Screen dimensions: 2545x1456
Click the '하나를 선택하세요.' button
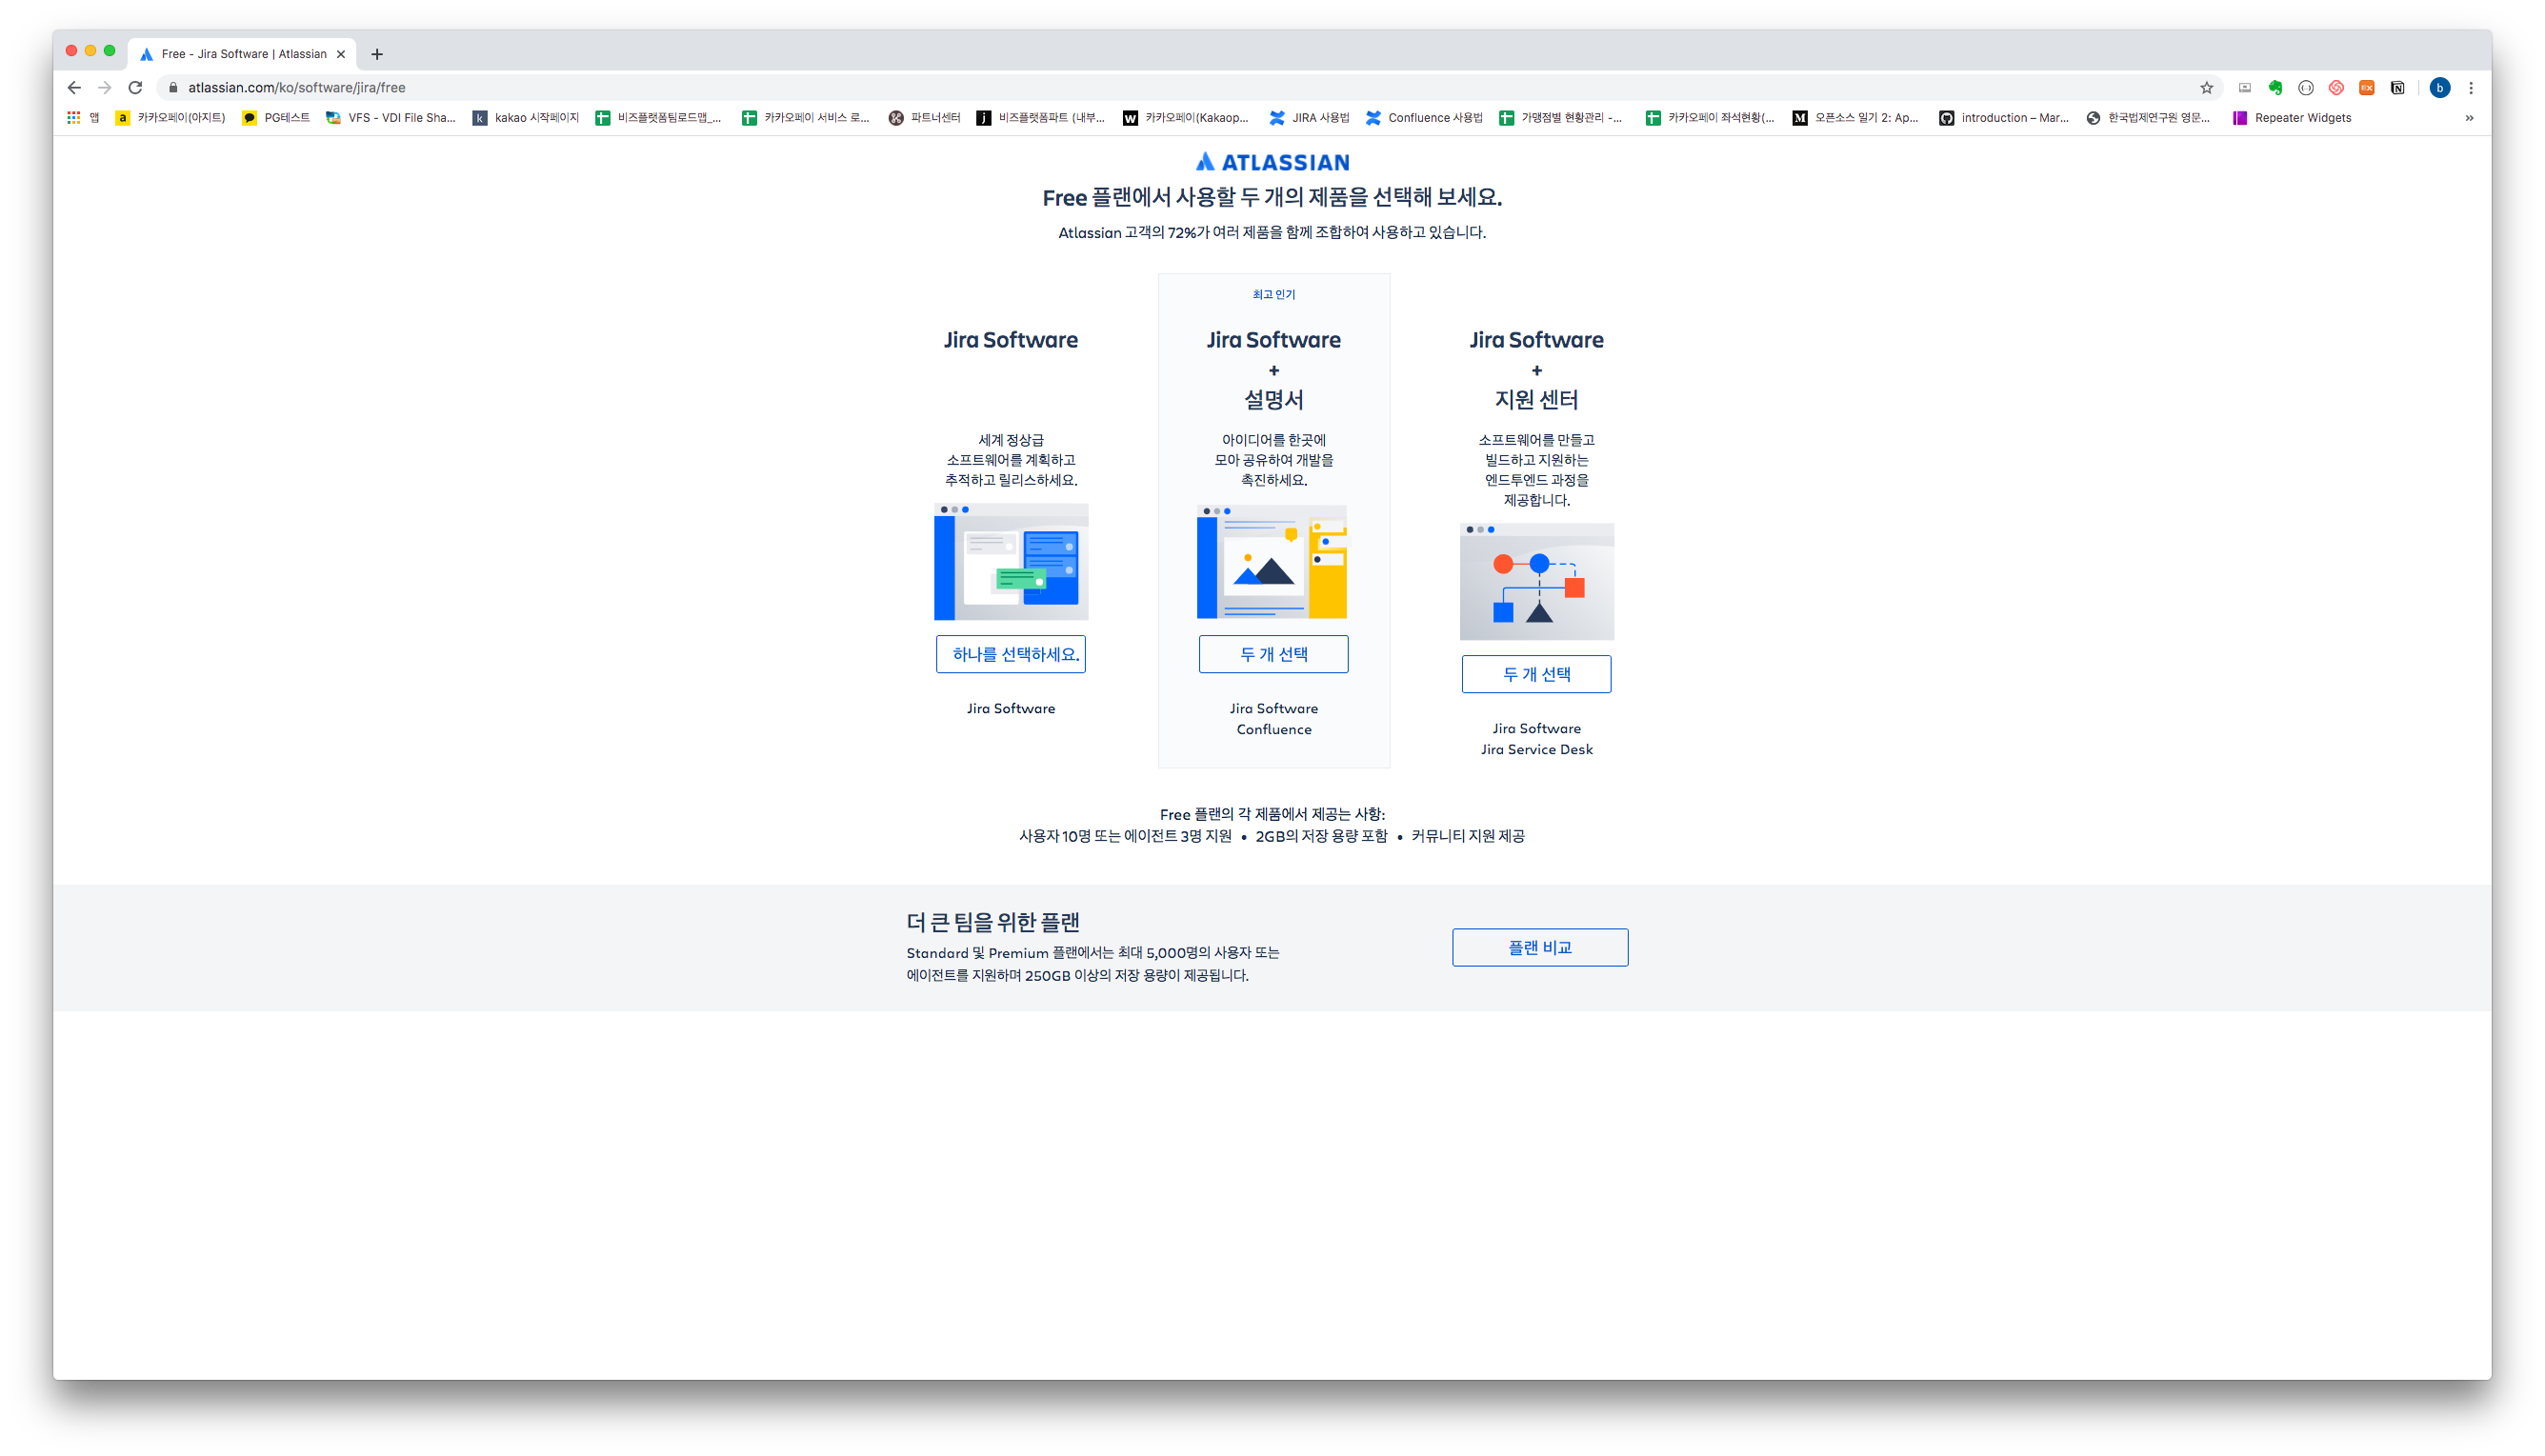pyautogui.click(x=1010, y=654)
